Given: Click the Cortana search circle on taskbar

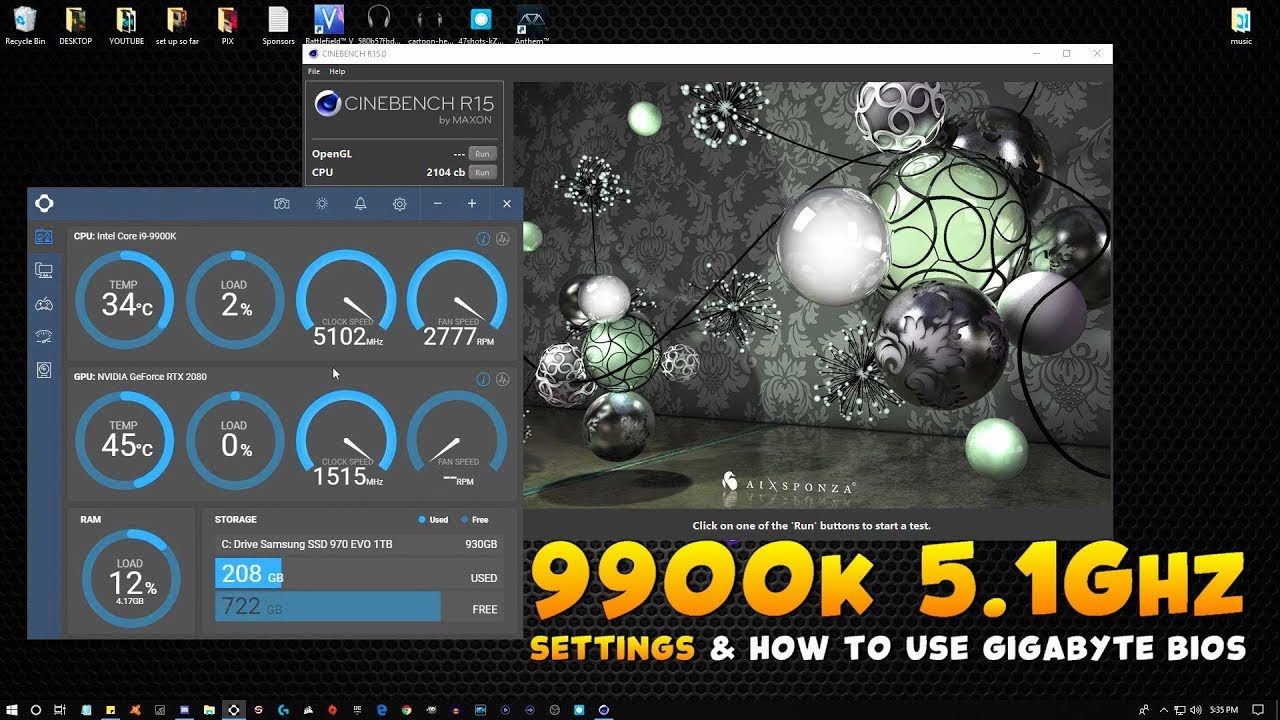Looking at the screenshot, I should tap(36, 710).
